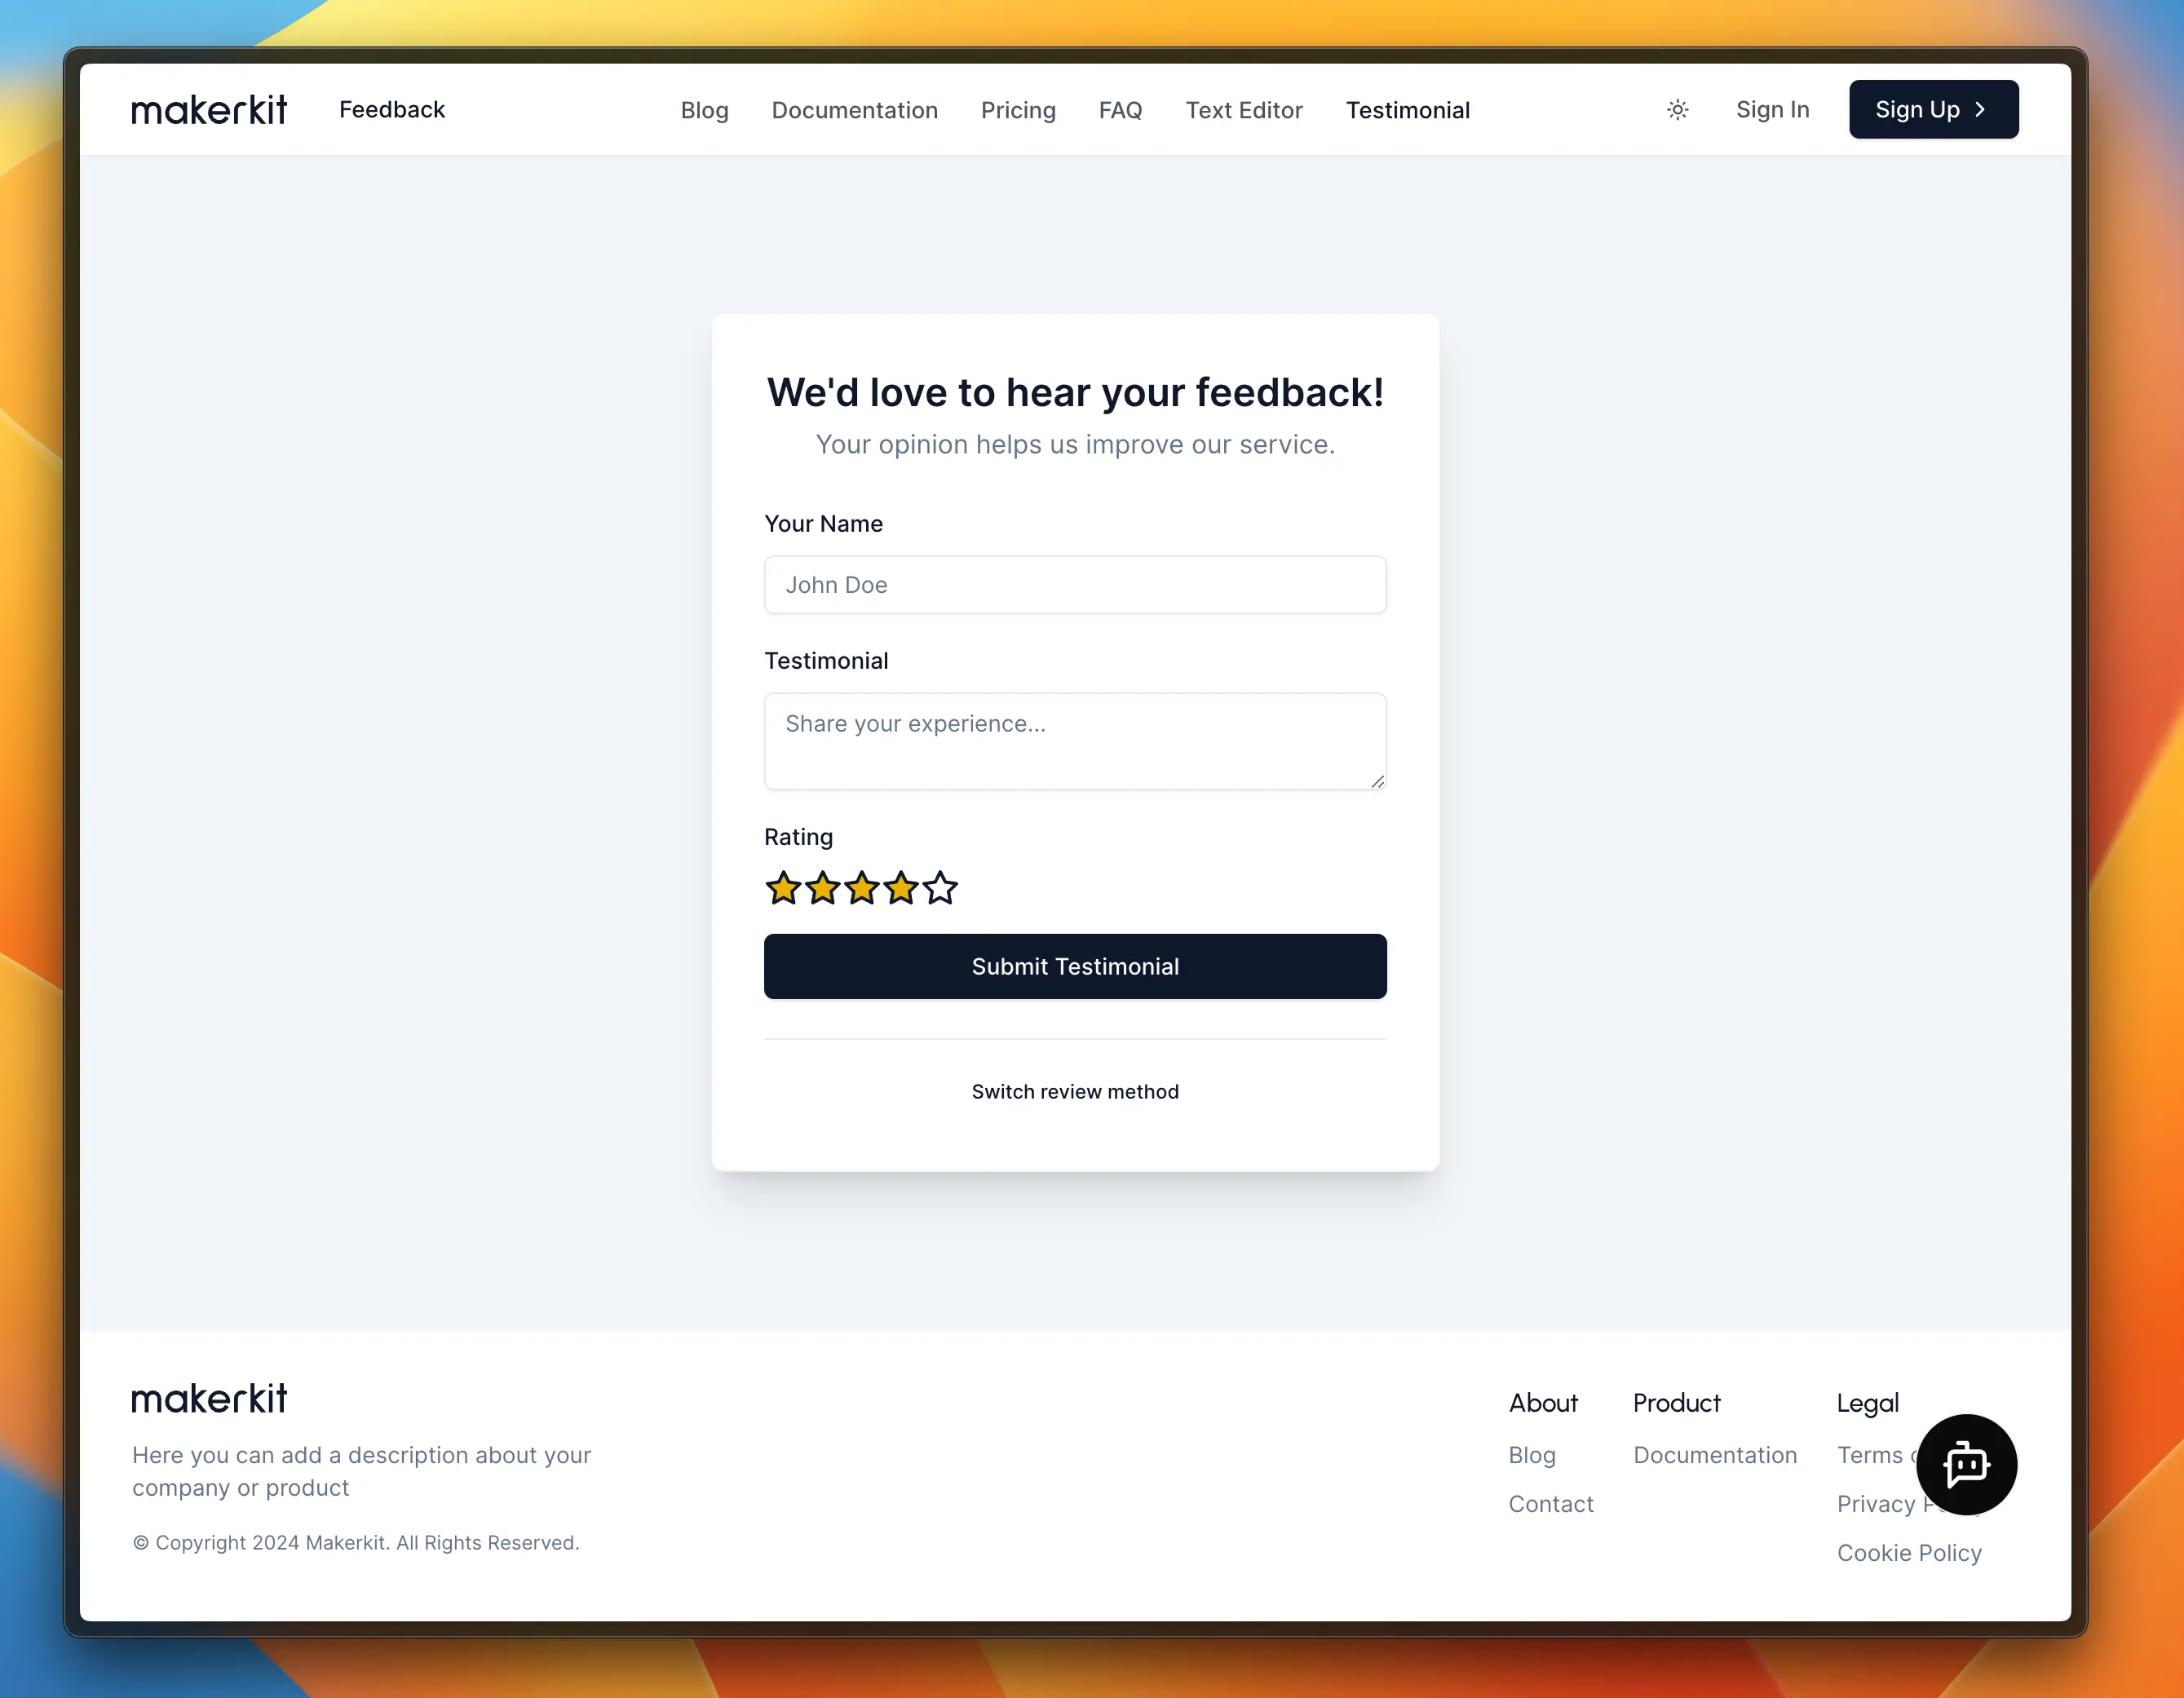
Task: Open the Blog navigation menu item
Action: (x=704, y=110)
